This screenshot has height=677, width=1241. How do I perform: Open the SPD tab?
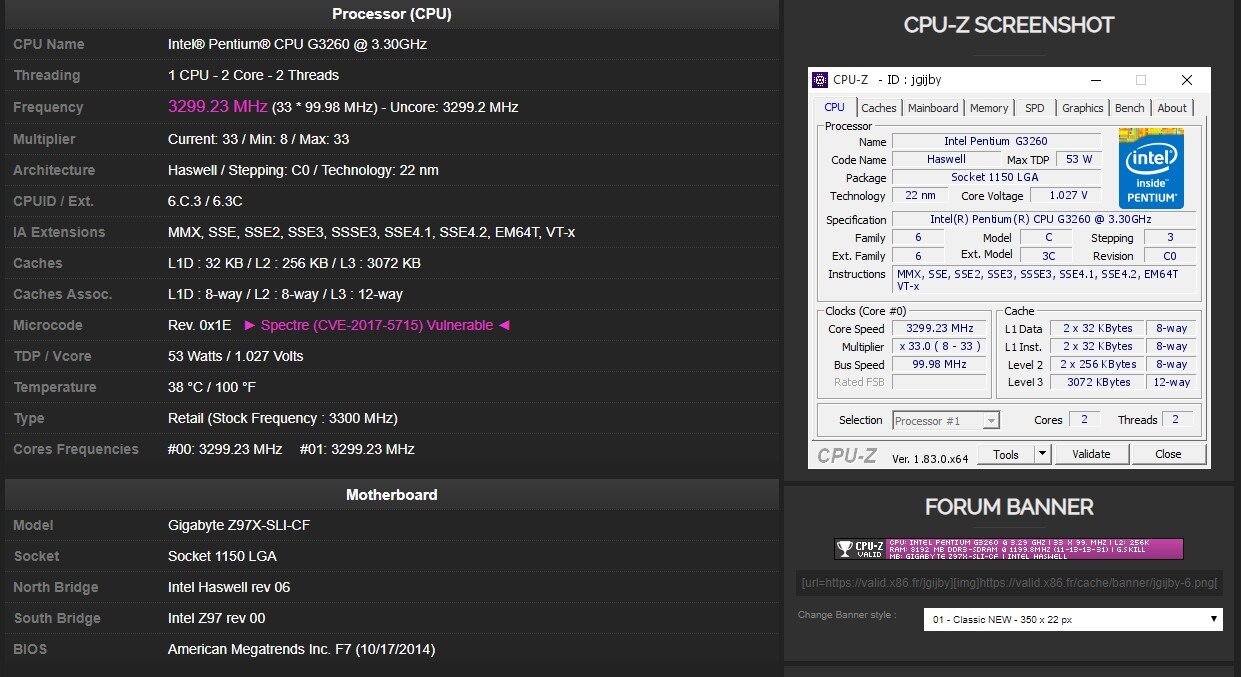[x=1035, y=108]
